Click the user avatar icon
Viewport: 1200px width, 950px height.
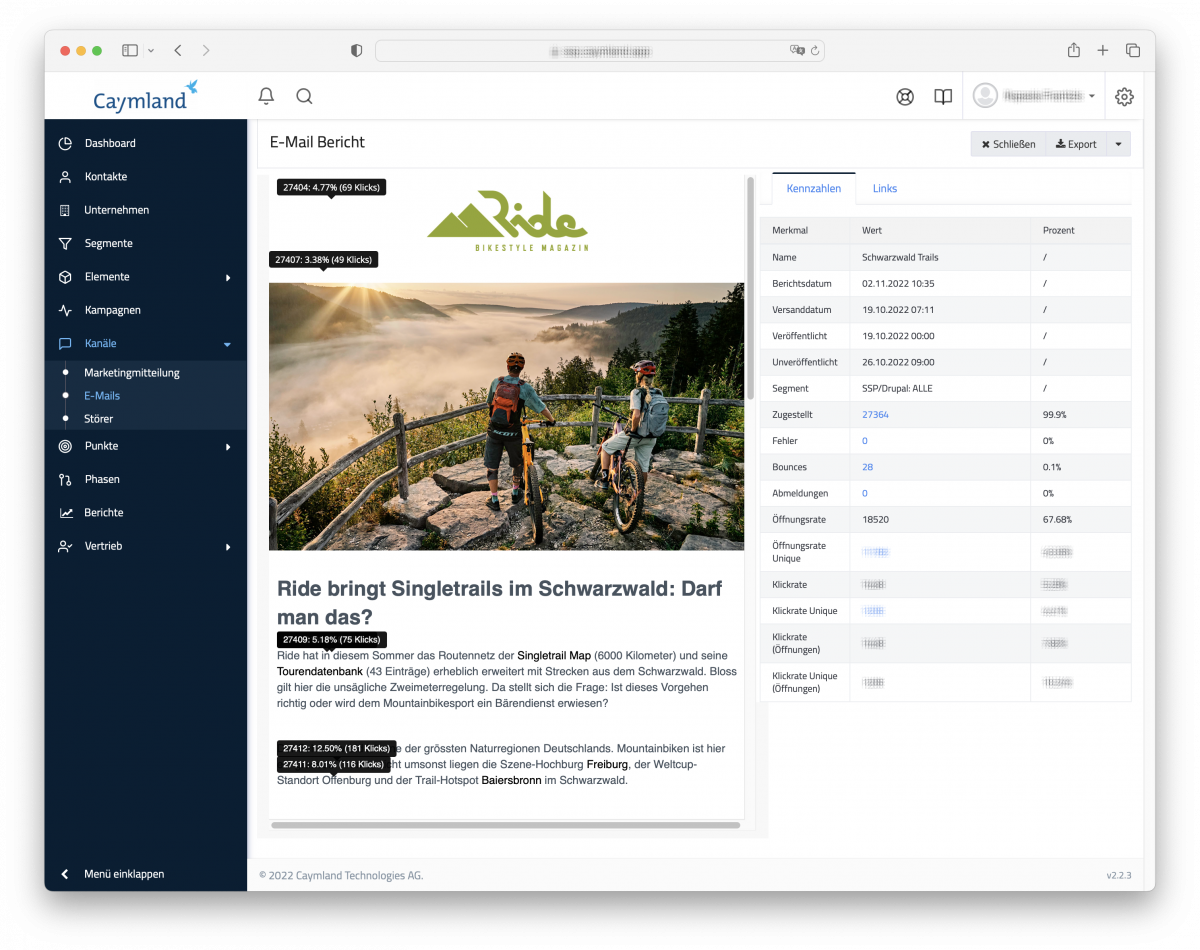pyautogui.click(x=986, y=96)
